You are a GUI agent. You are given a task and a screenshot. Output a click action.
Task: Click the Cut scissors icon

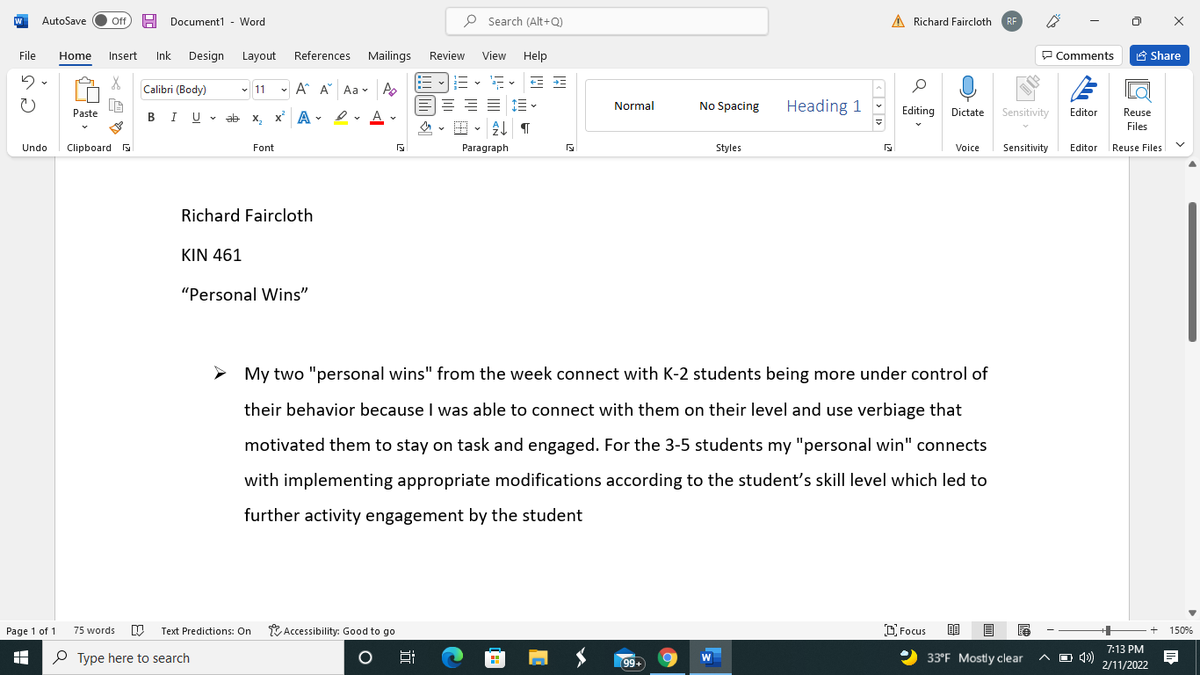click(x=116, y=84)
